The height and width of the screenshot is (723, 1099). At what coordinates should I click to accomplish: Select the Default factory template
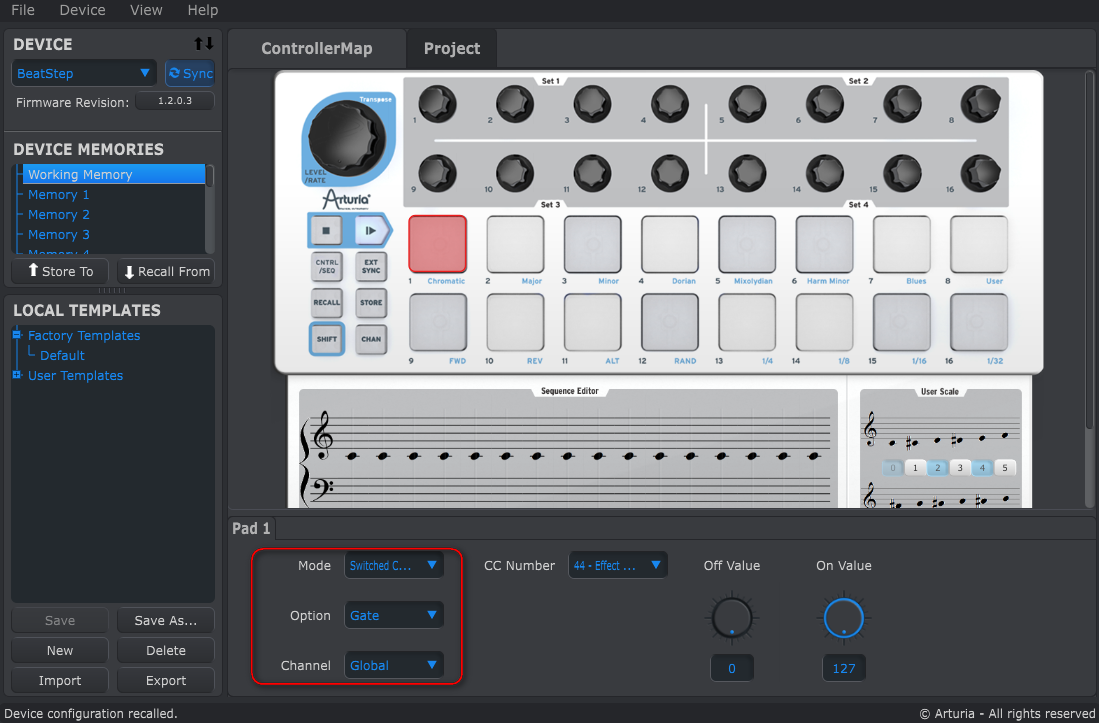(62, 355)
